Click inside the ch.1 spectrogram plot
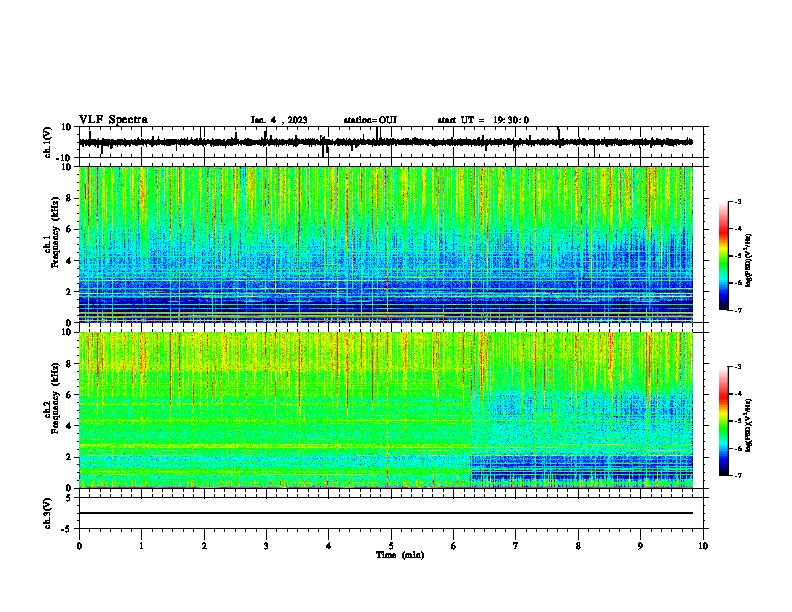Image resolution: width=792 pixels, height=612 pixels. [x=386, y=244]
